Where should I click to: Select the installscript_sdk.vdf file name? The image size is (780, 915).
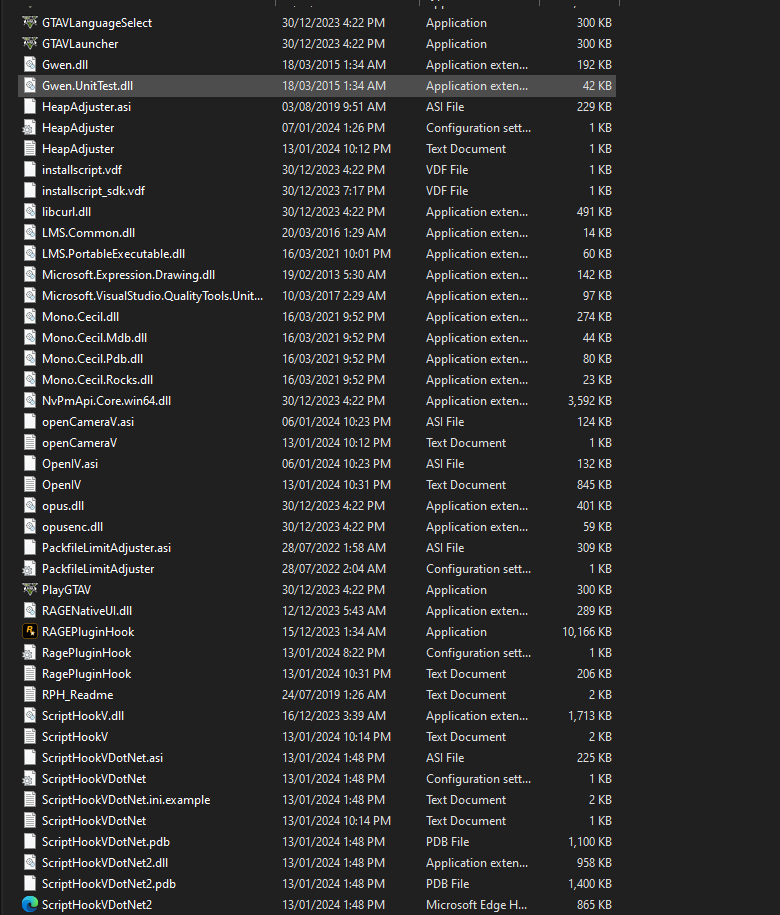tap(93, 191)
